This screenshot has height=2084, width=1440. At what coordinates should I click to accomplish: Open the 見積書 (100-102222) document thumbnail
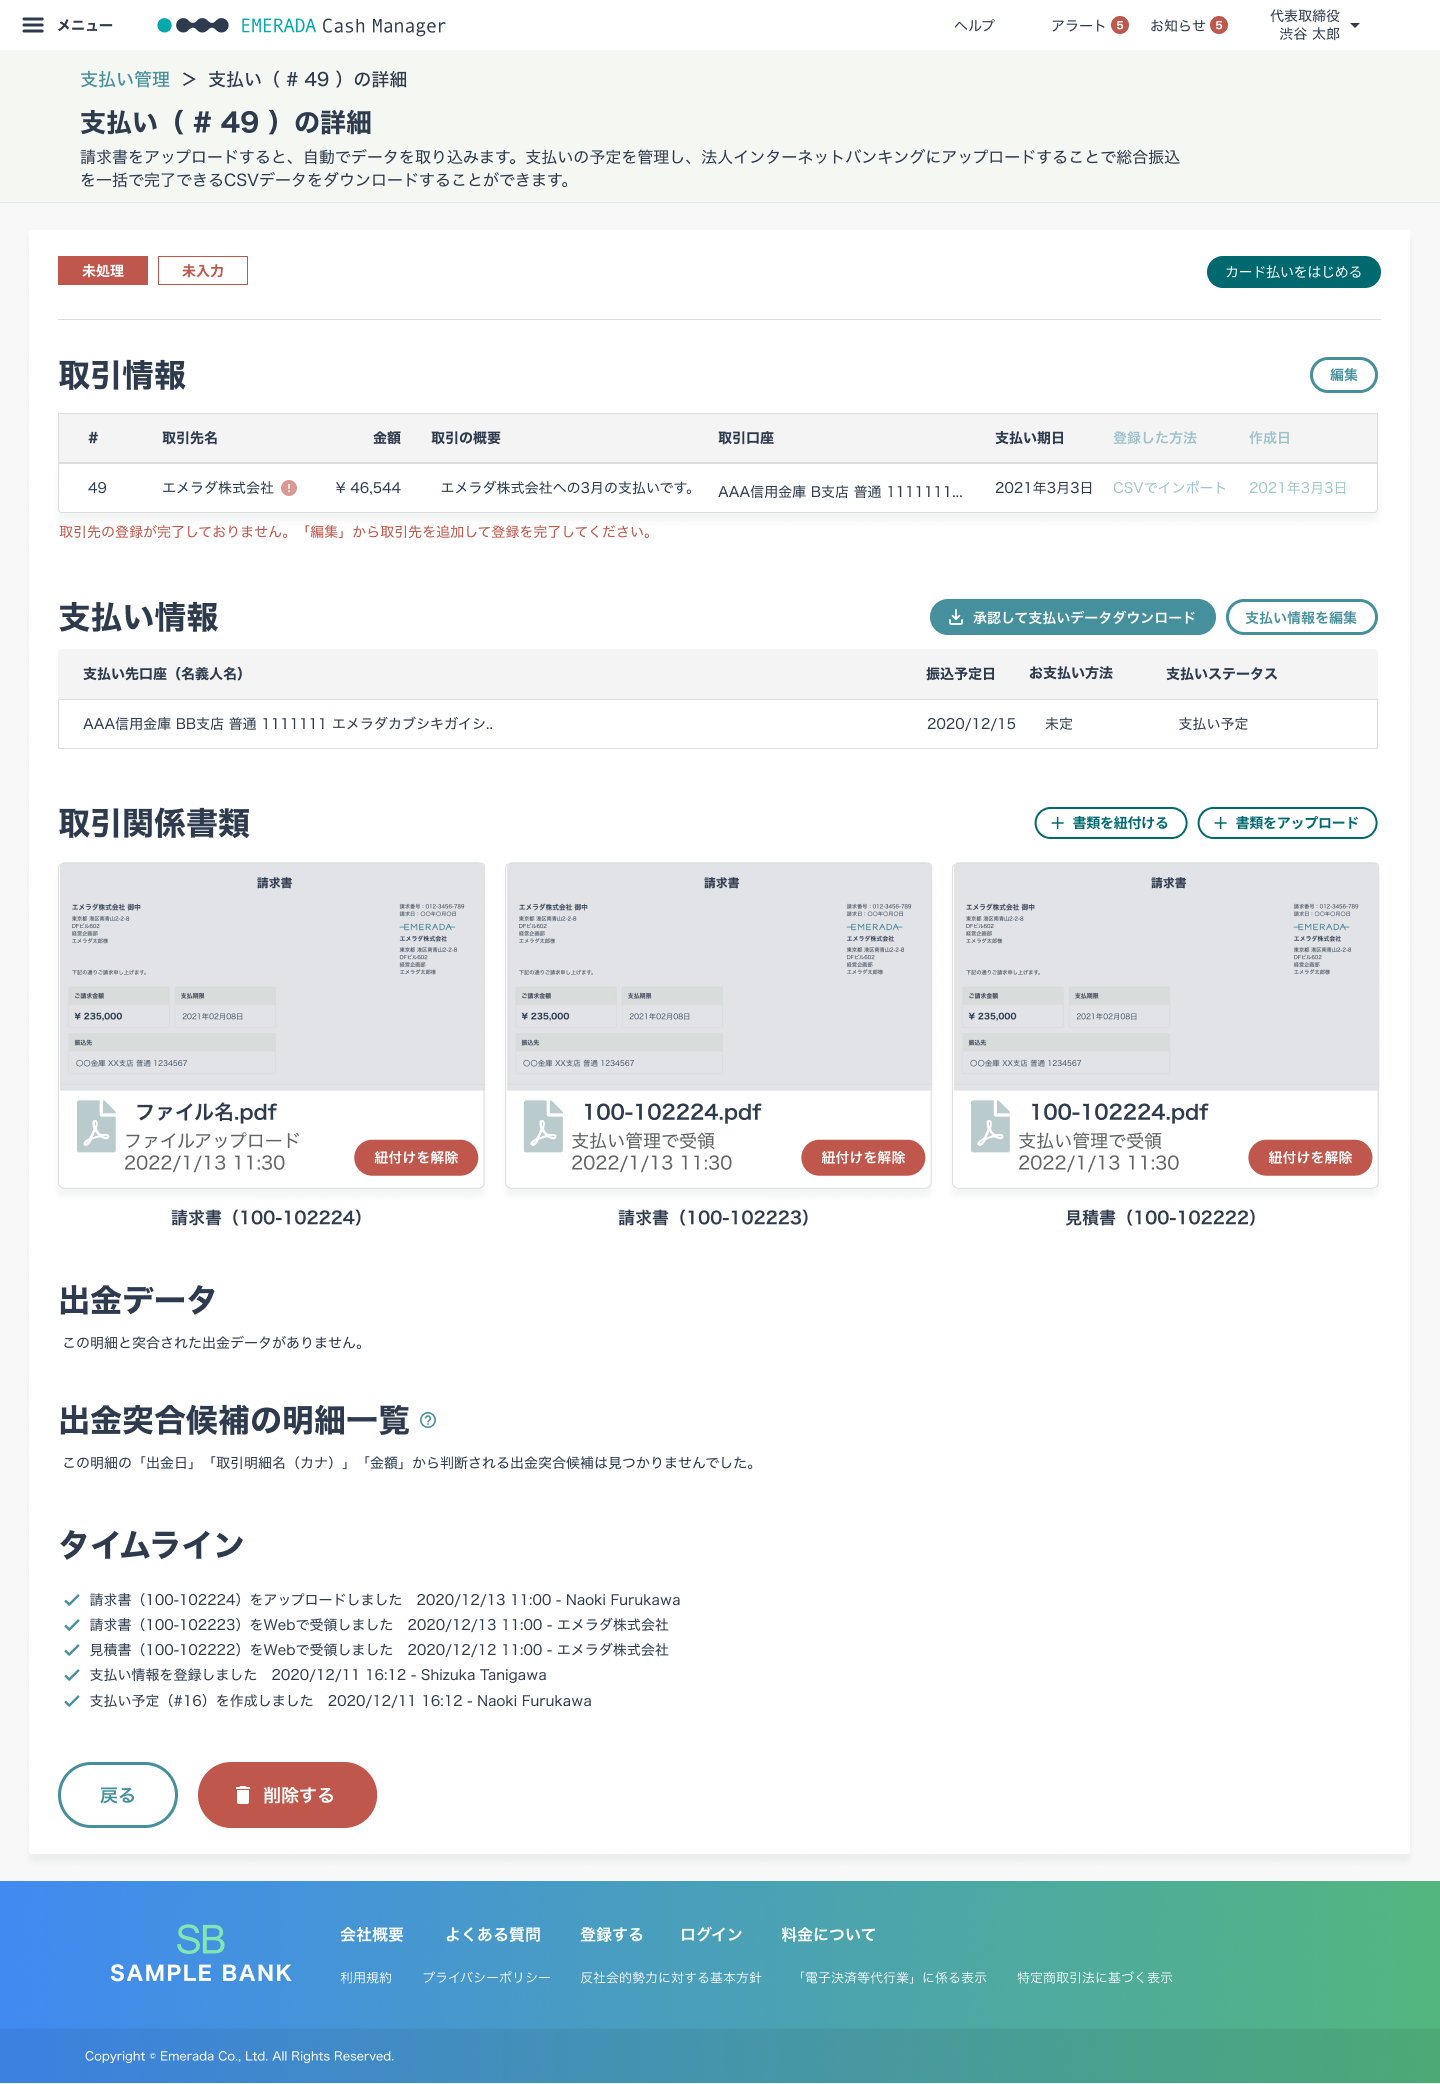click(1165, 976)
